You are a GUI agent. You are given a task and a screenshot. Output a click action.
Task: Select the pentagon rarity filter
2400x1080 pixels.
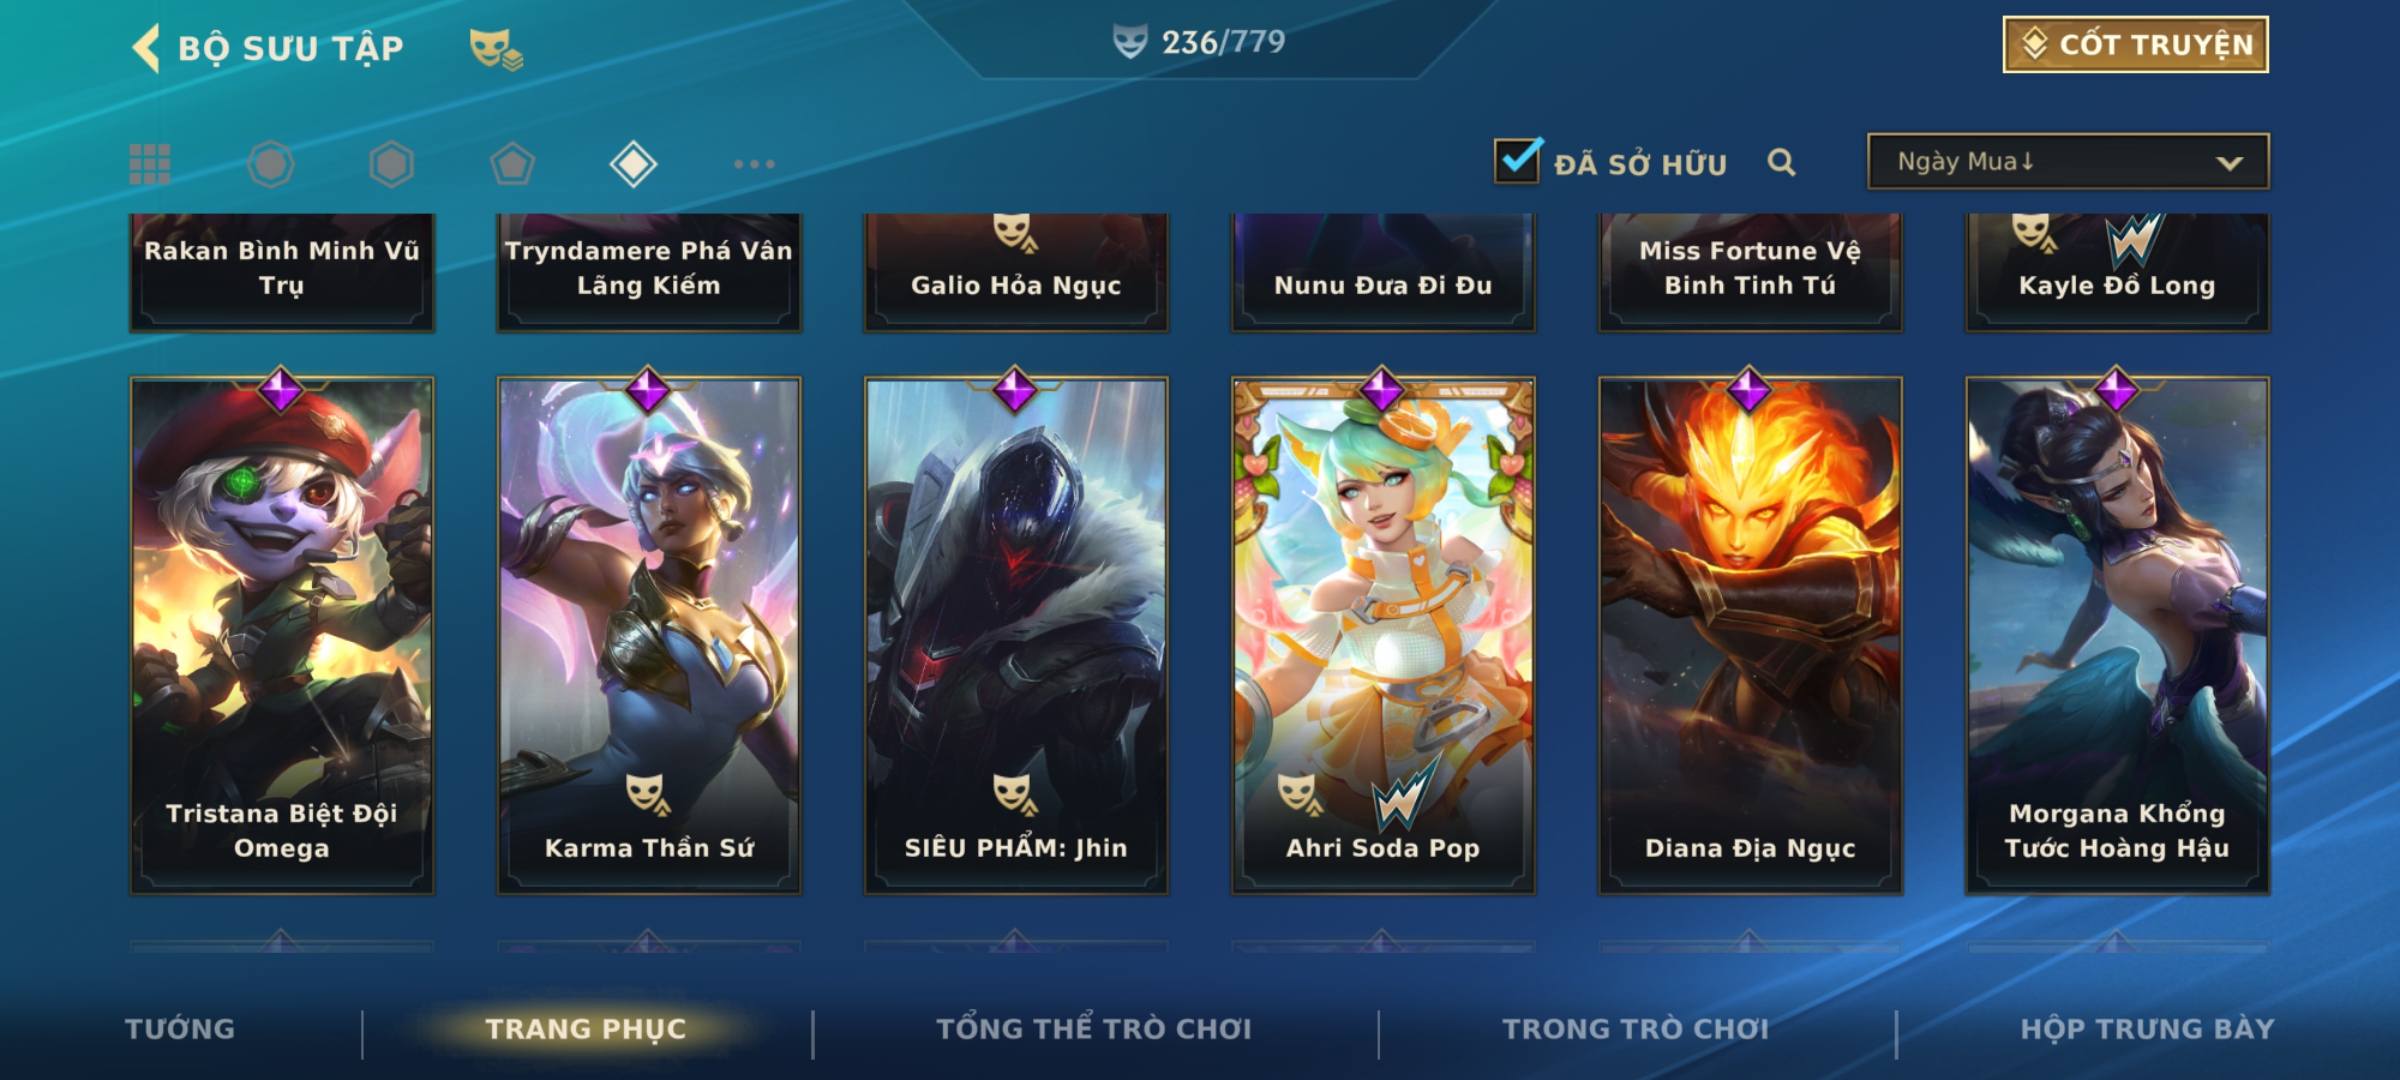click(512, 164)
